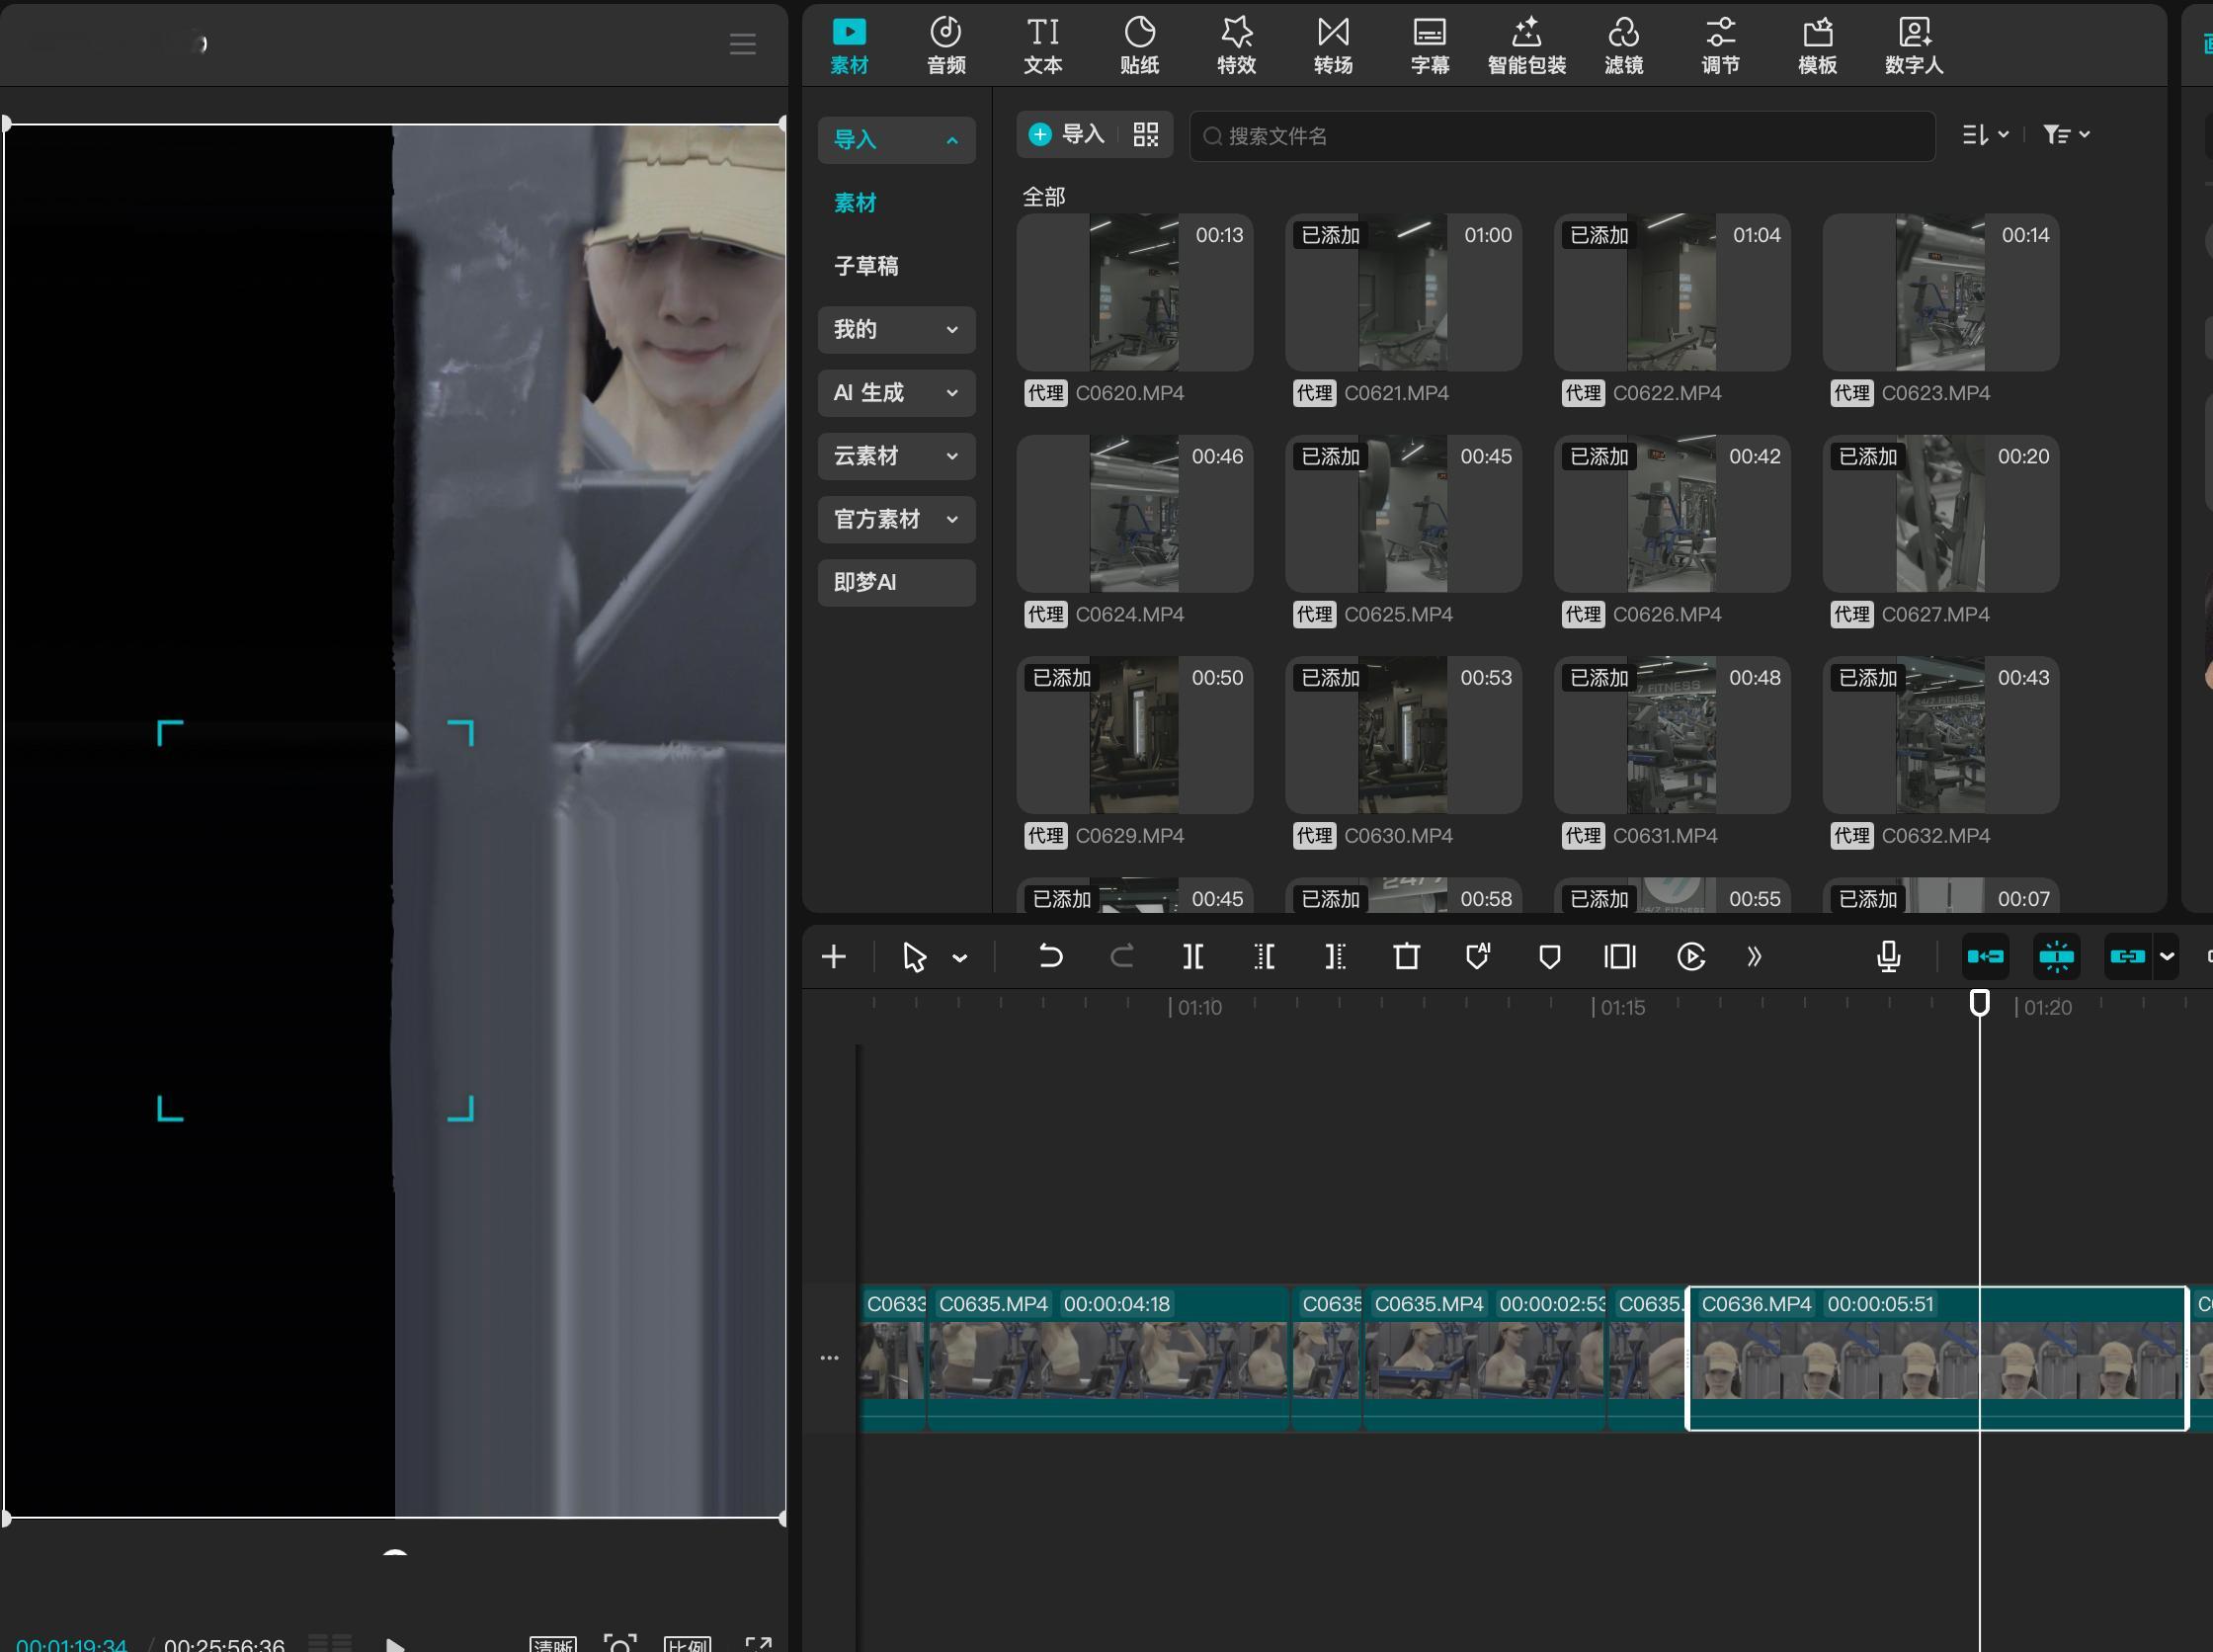
Task: Click the timeline playhead handle
Action: [x=1979, y=1002]
